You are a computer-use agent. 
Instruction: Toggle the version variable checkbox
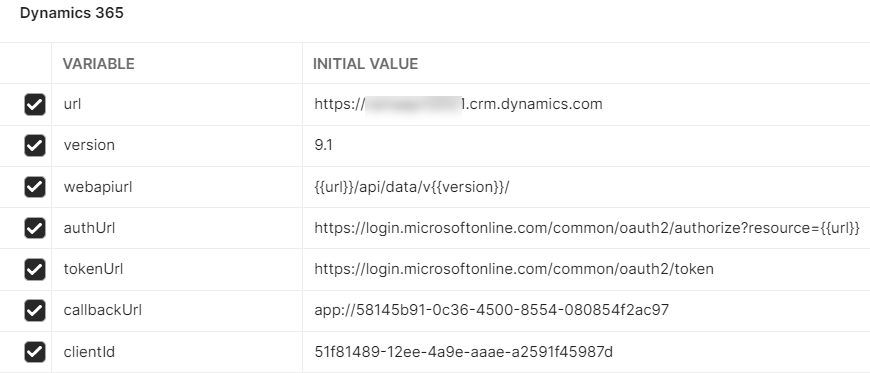(x=34, y=145)
